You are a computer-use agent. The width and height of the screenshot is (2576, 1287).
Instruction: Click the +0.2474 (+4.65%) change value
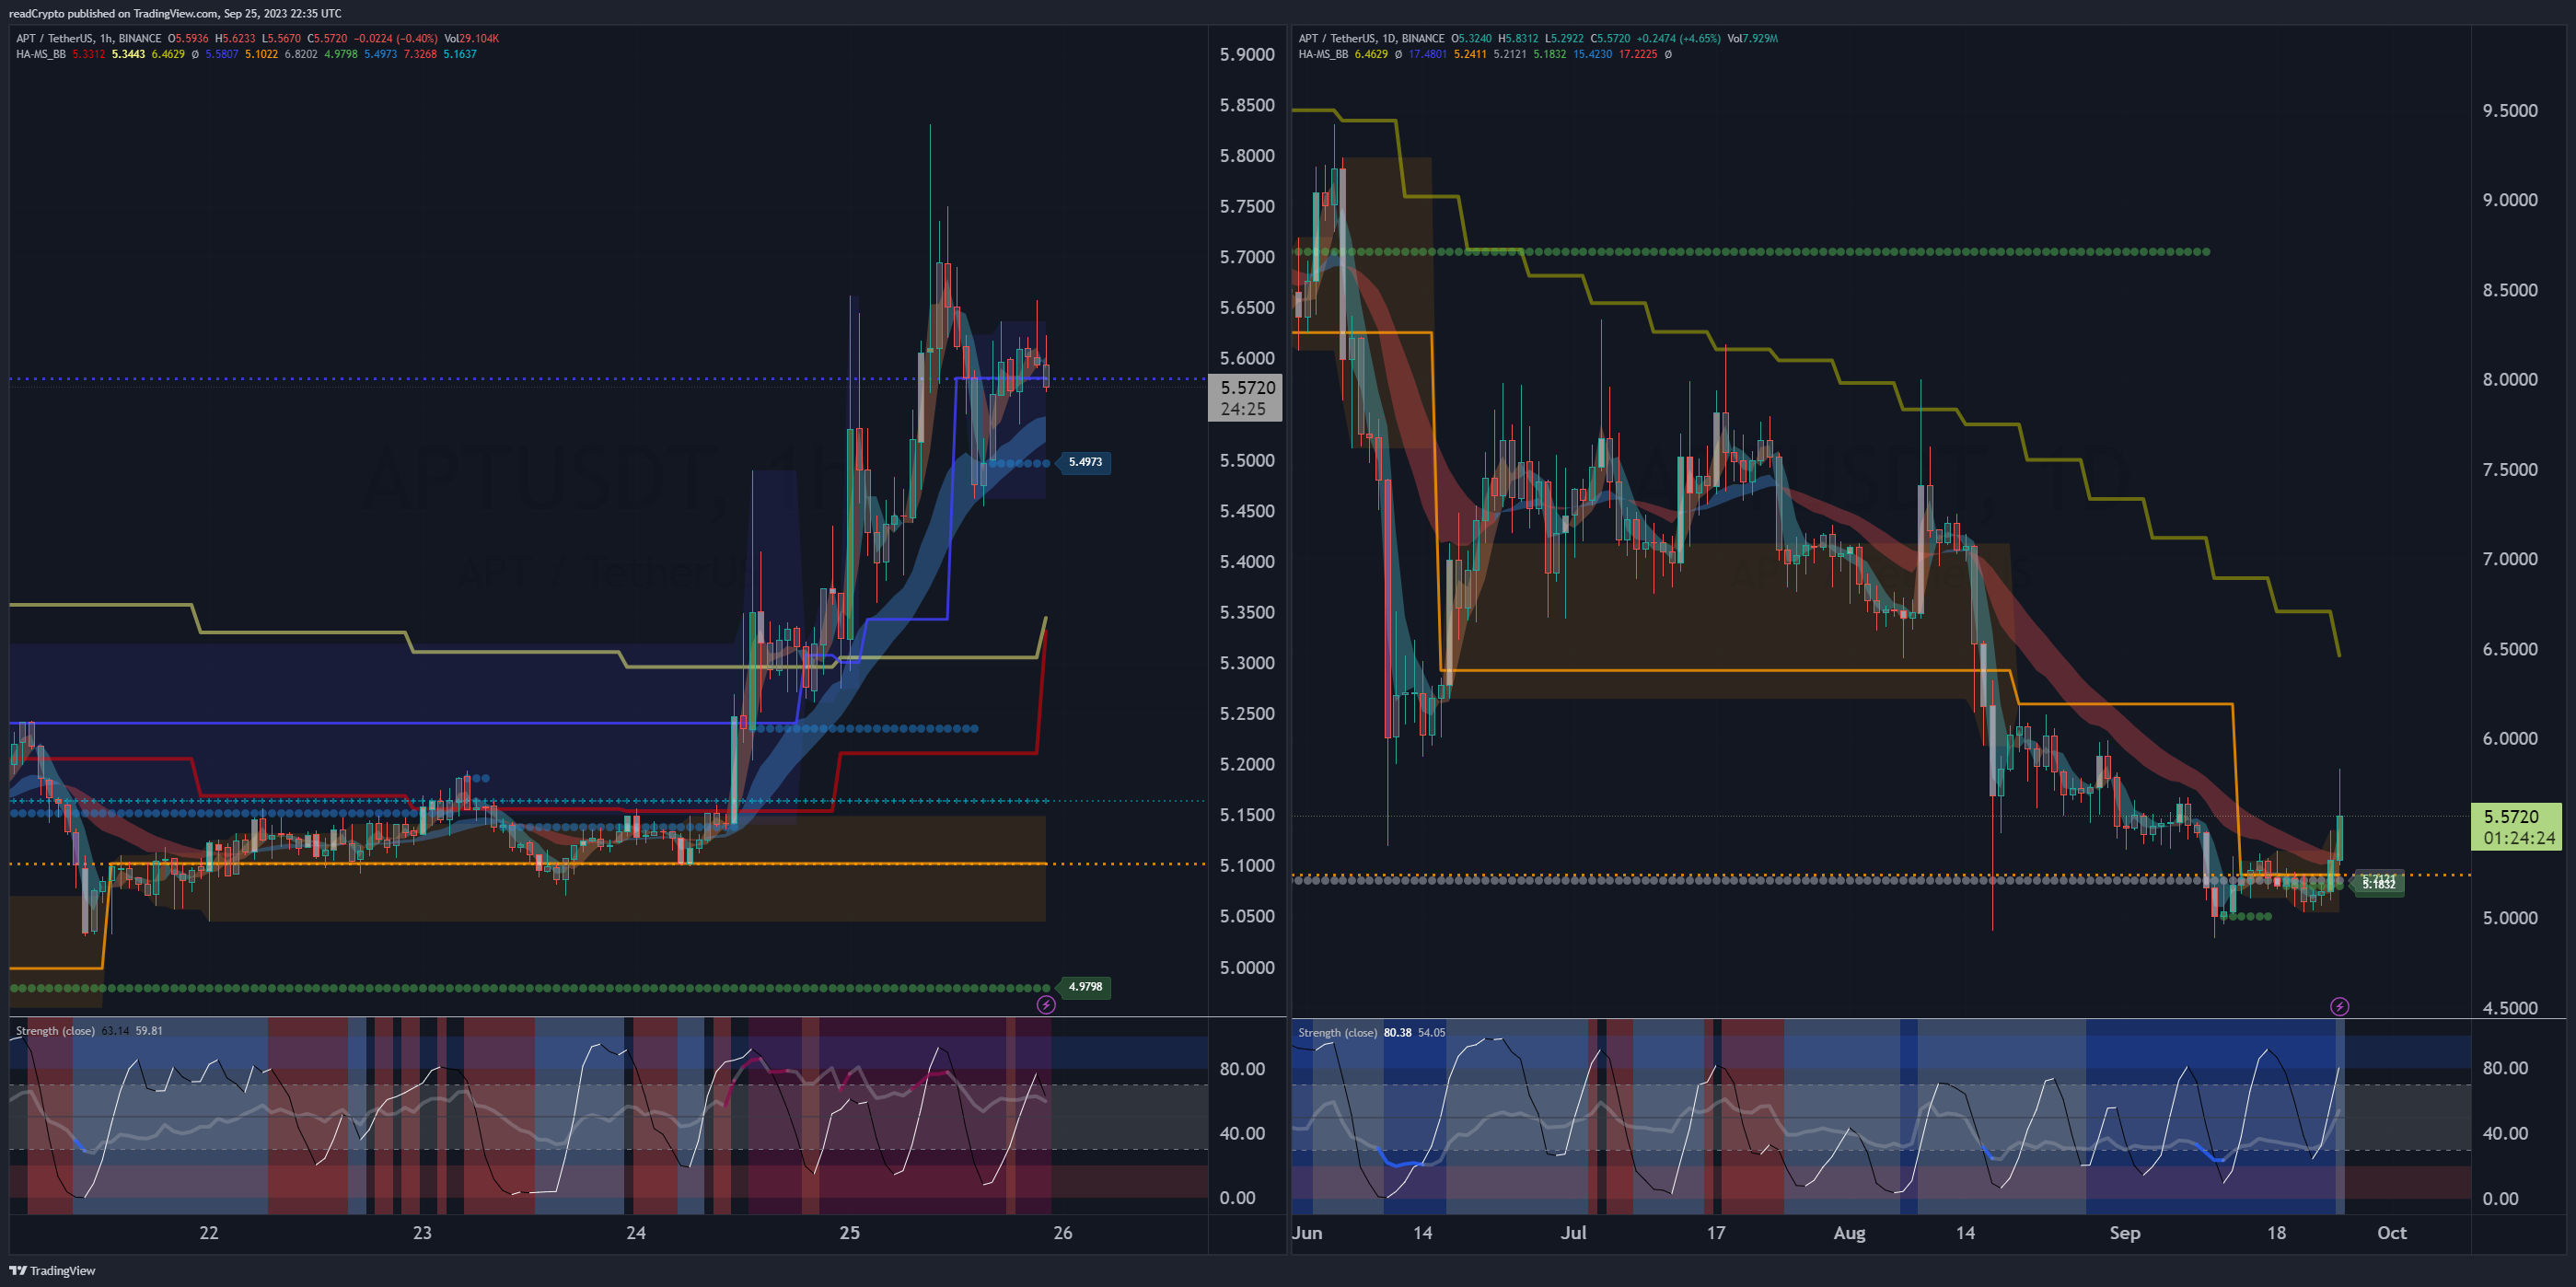click(1678, 38)
